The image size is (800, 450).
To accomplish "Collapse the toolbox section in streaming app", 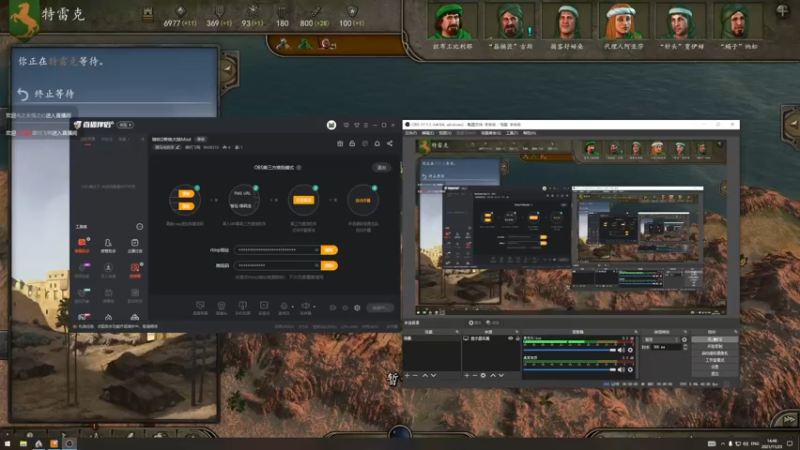I will tap(139, 227).
